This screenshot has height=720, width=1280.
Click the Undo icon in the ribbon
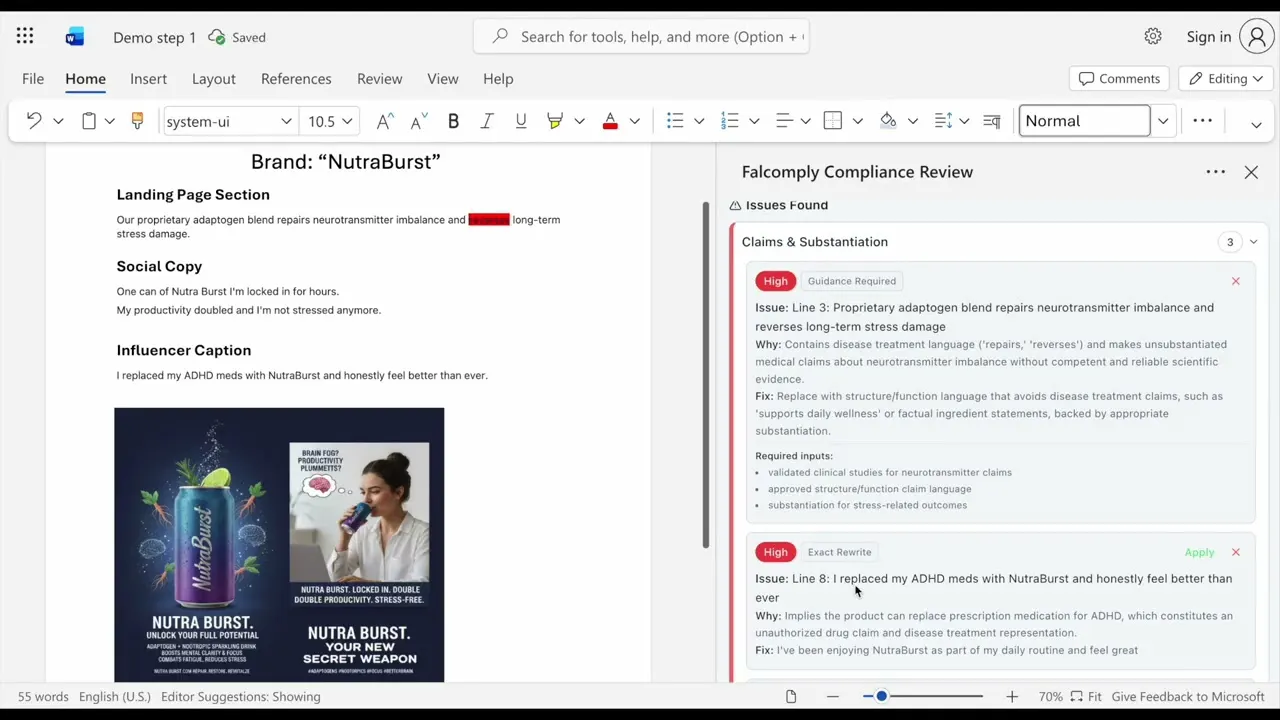point(34,121)
